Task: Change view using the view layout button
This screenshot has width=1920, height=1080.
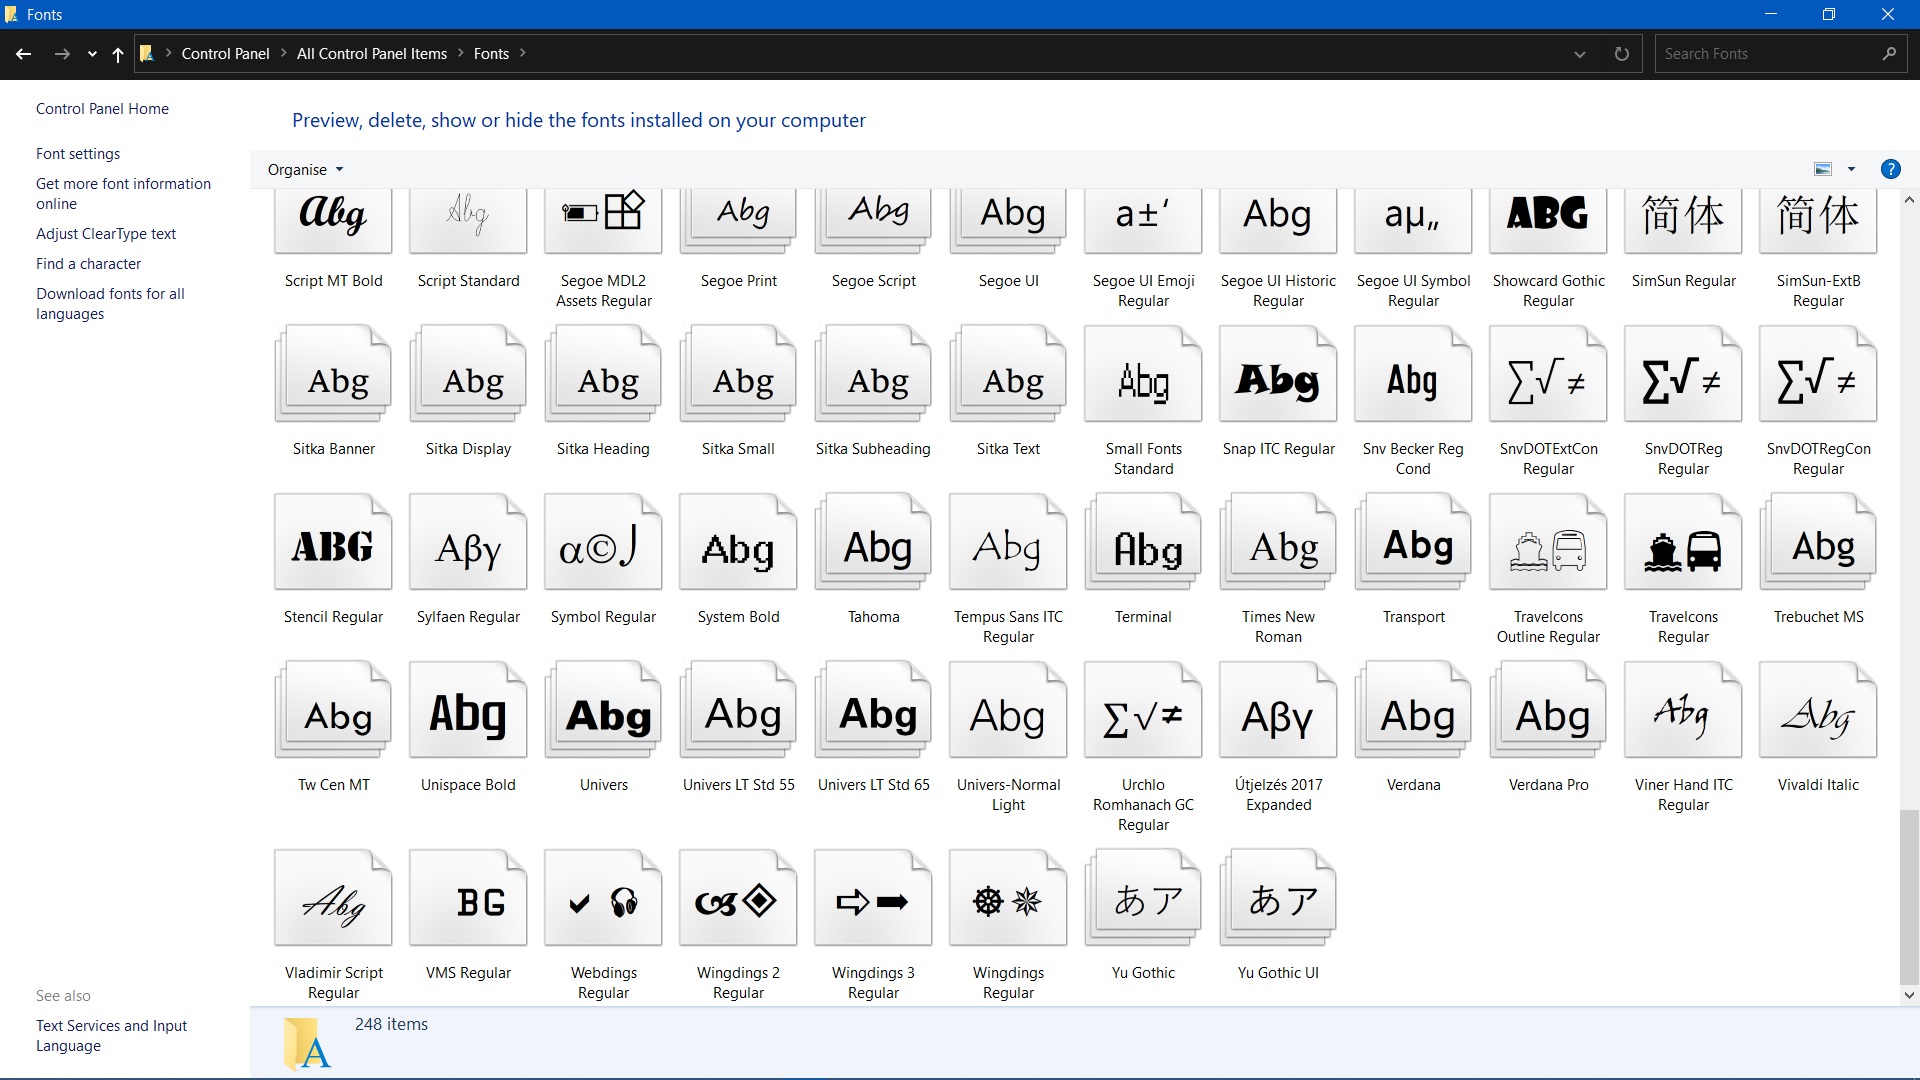Action: [x=1823, y=169]
